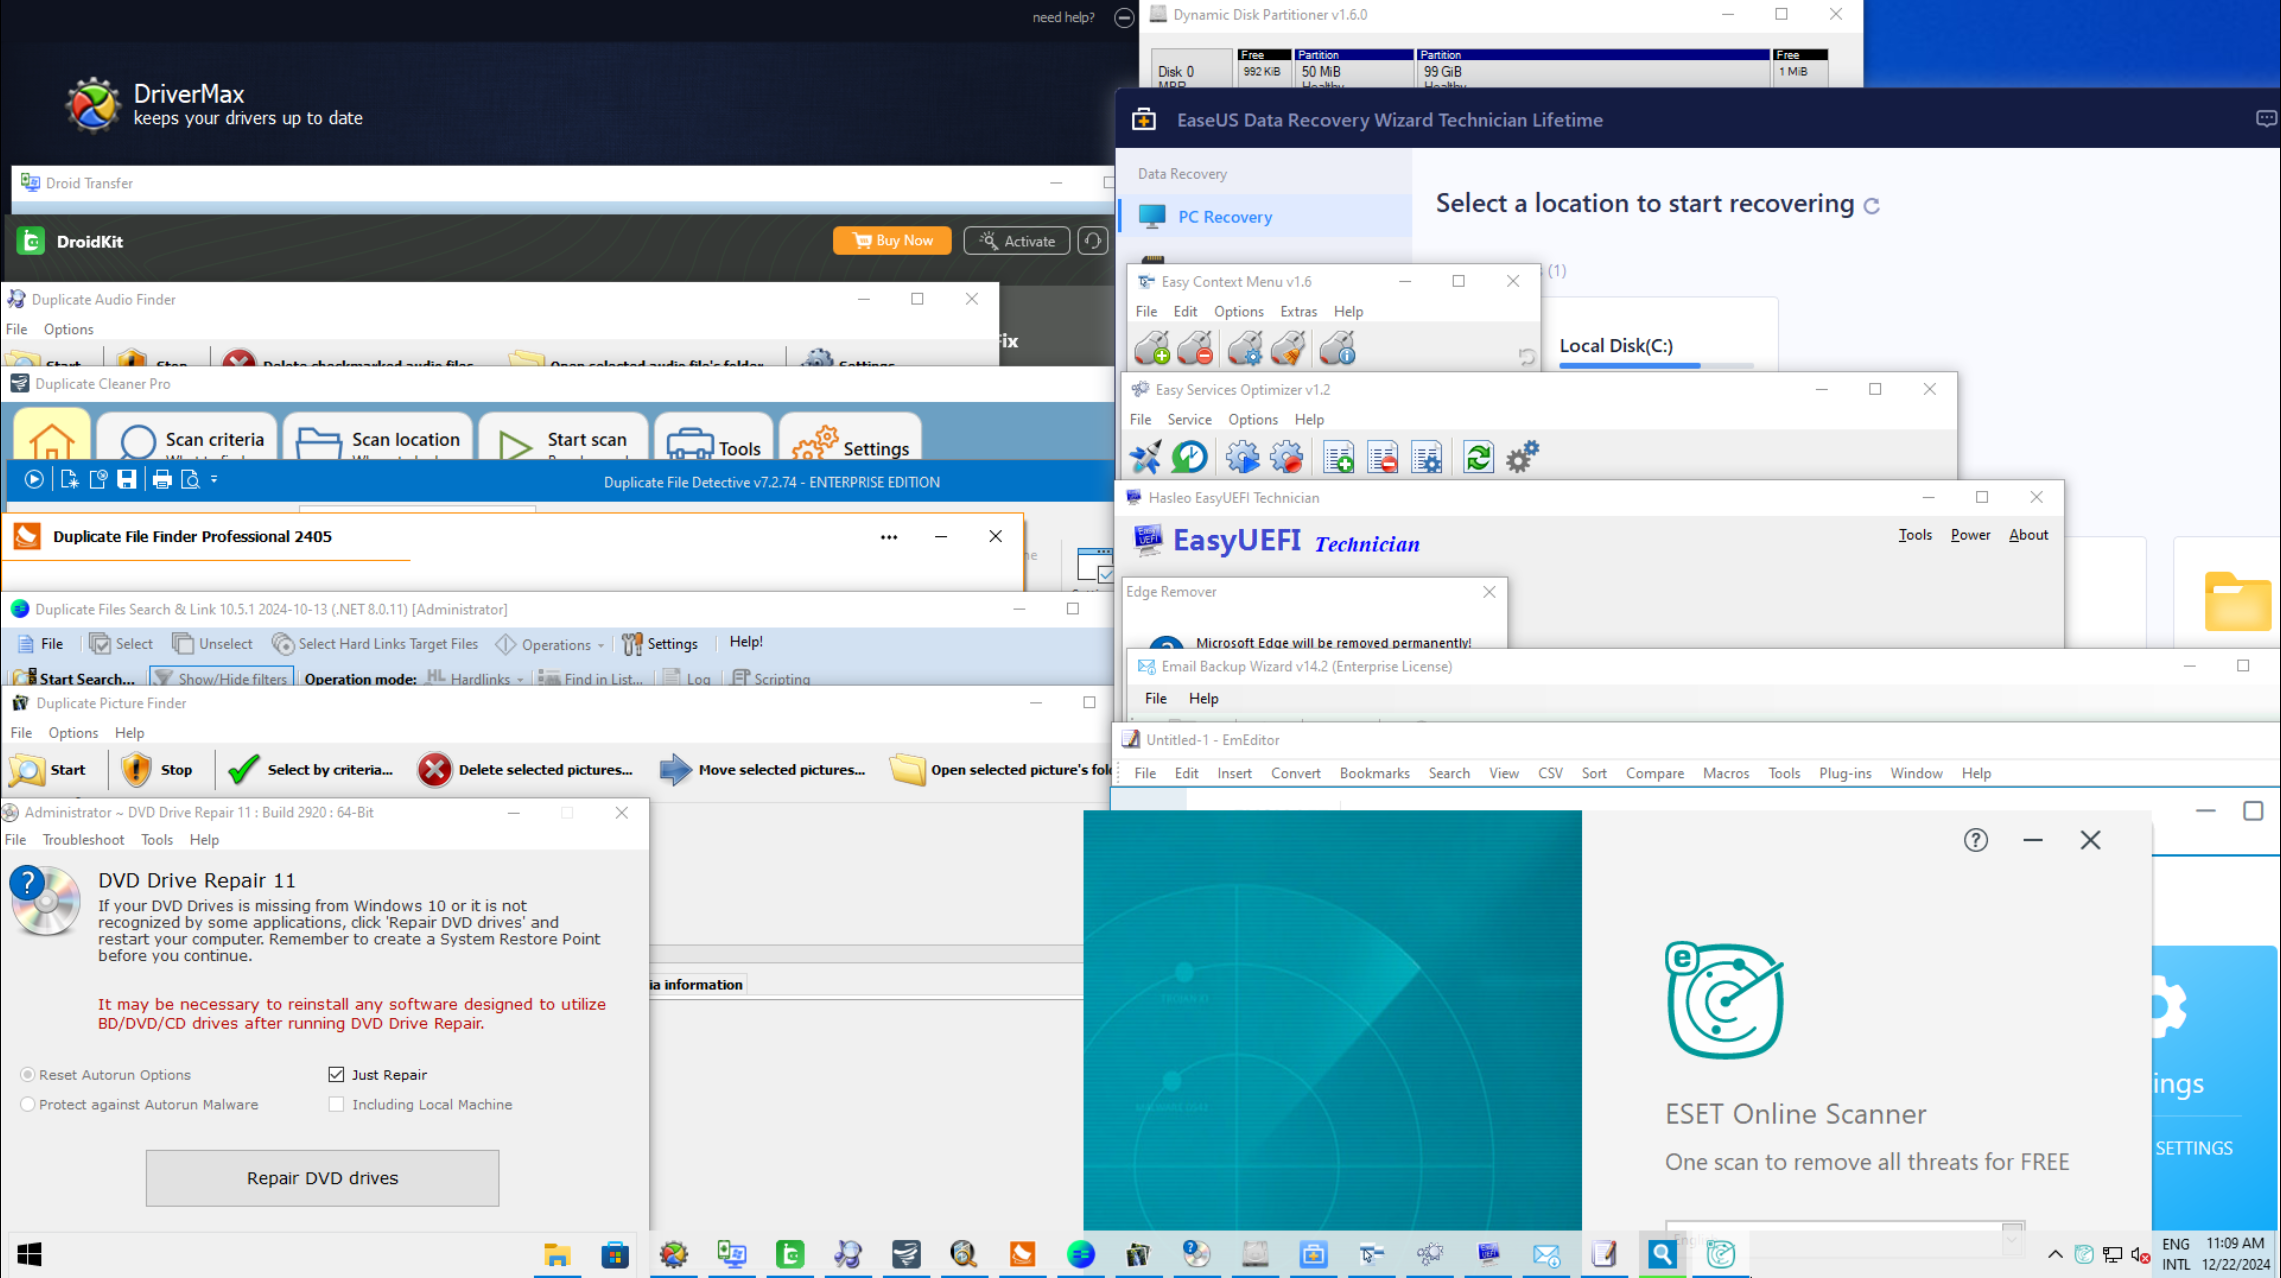The height and width of the screenshot is (1278, 2281).
Task: Click Delete selected pictures in Duplicate Picture Finder
Action: (525, 770)
